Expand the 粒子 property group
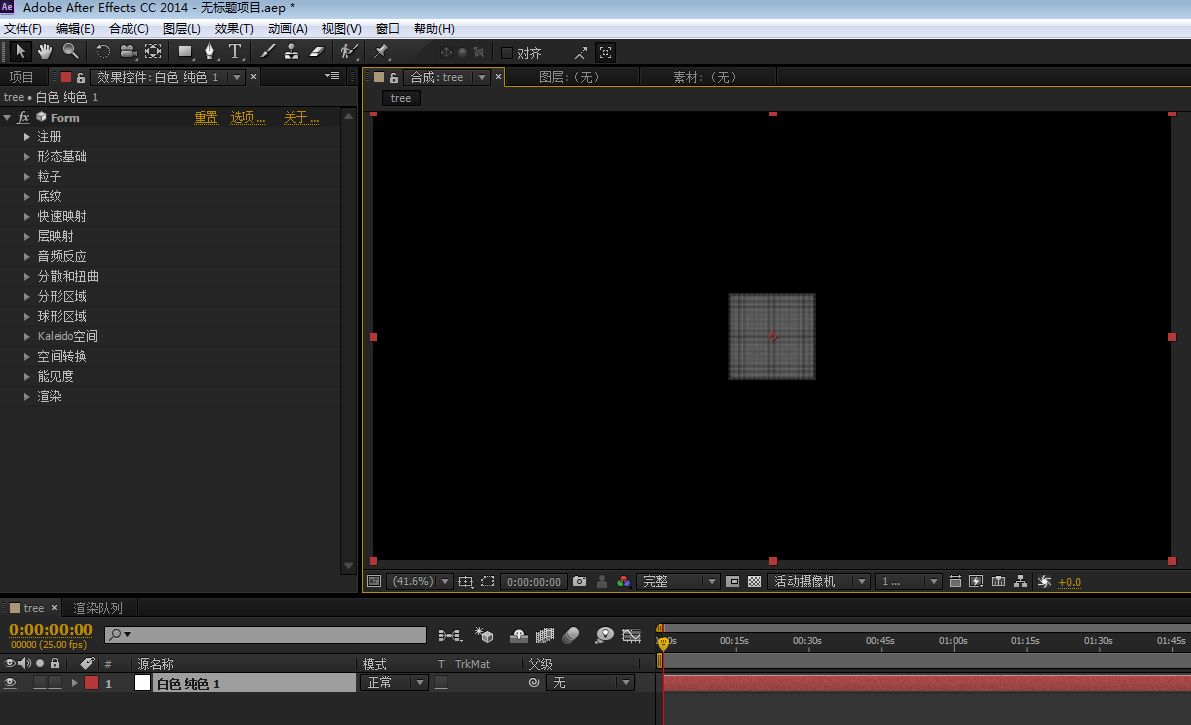The height and width of the screenshot is (725, 1191). pos(27,176)
